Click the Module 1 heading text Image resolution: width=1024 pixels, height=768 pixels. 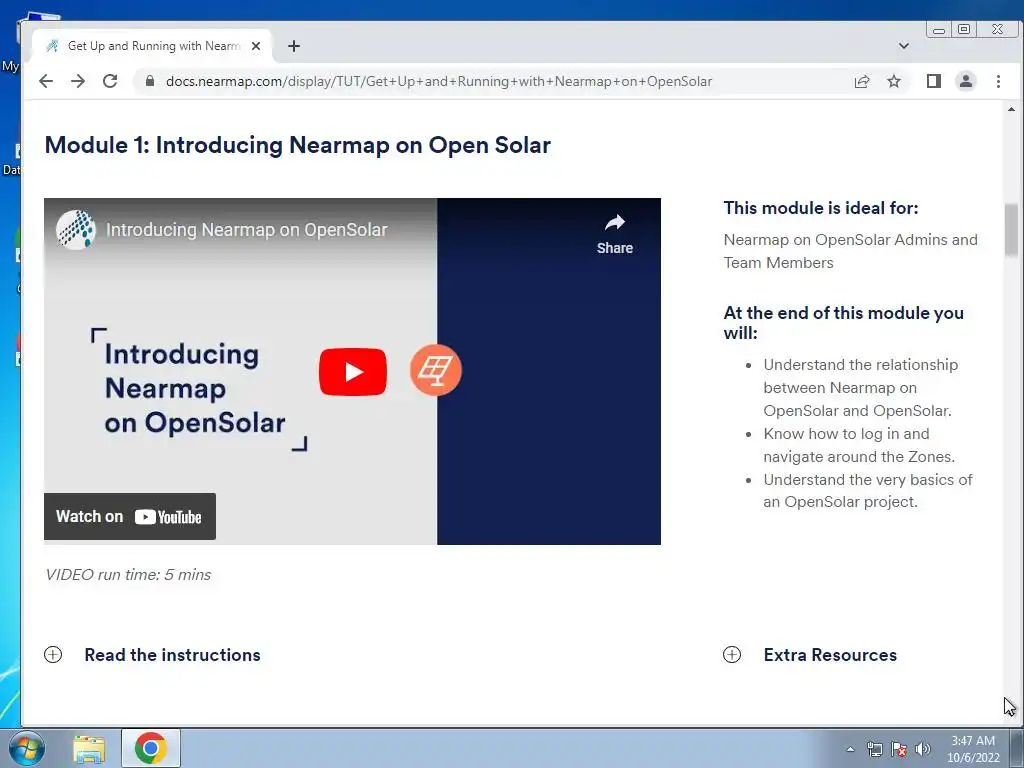tap(298, 145)
